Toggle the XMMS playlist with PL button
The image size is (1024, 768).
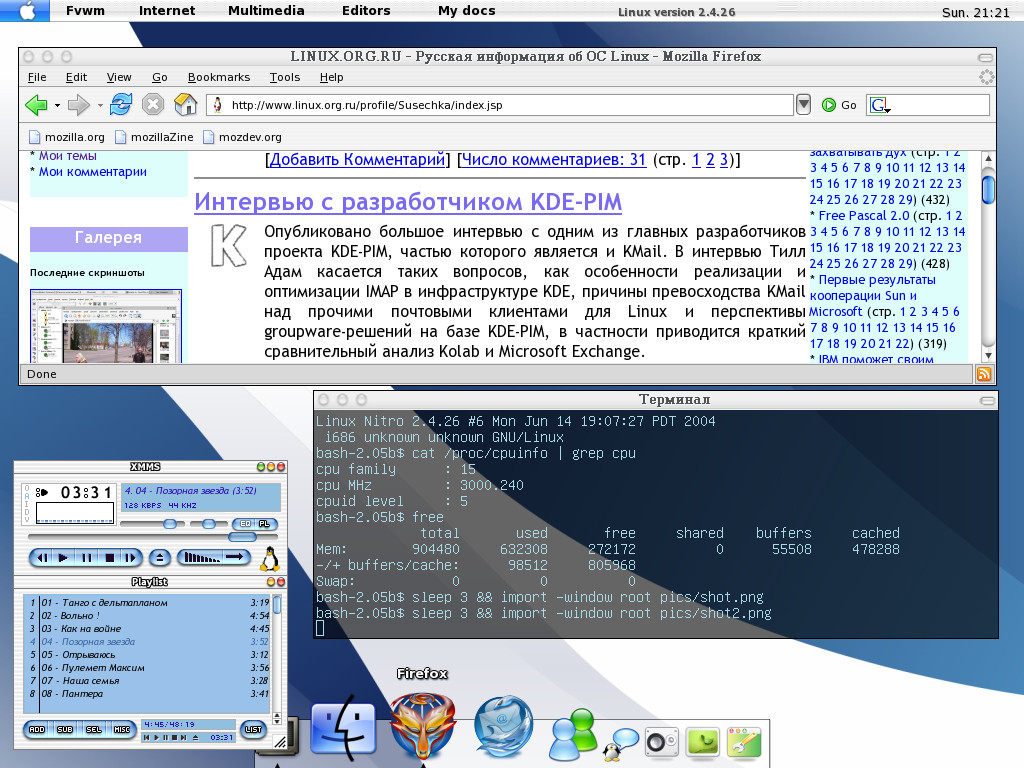tap(264, 524)
